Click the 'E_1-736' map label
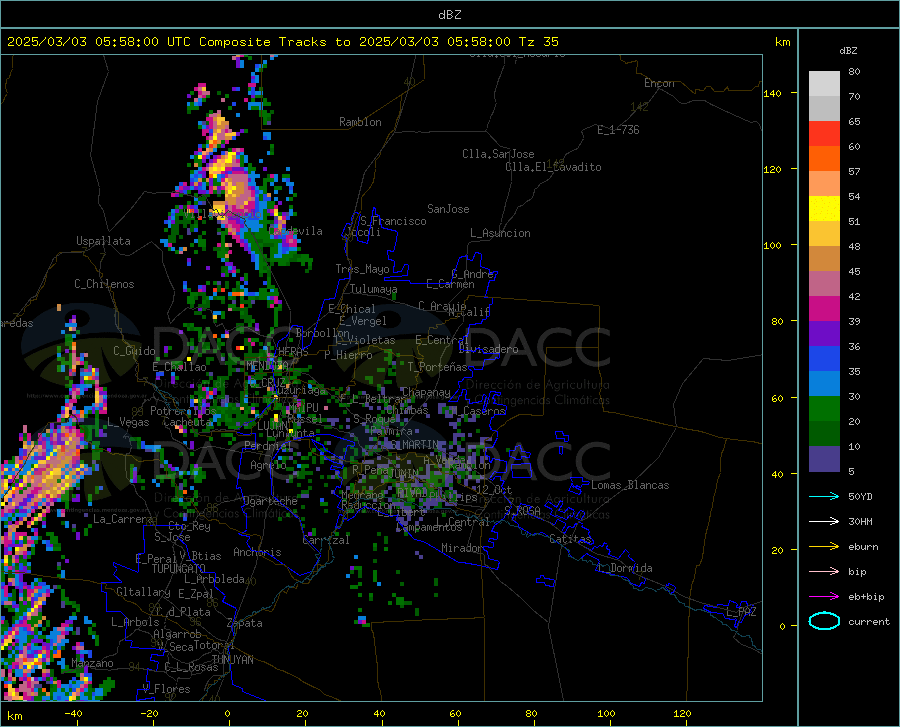Screen dimensions: 900x727 tap(618, 130)
